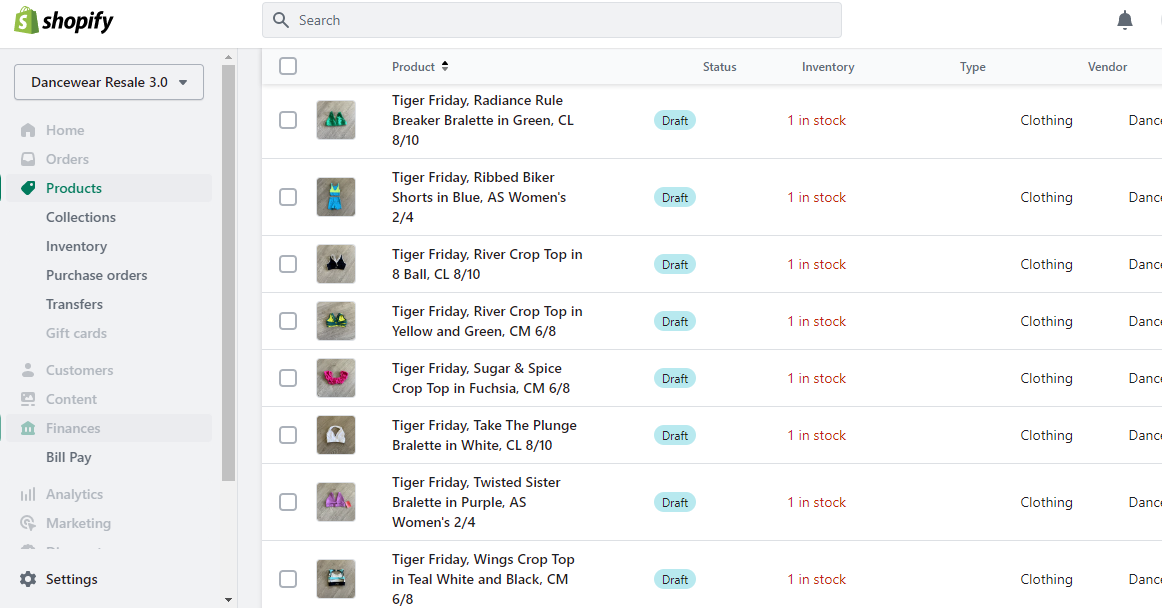Image resolution: width=1162 pixels, height=608 pixels.
Task: Click the Customers person icon
Action: [28, 370]
